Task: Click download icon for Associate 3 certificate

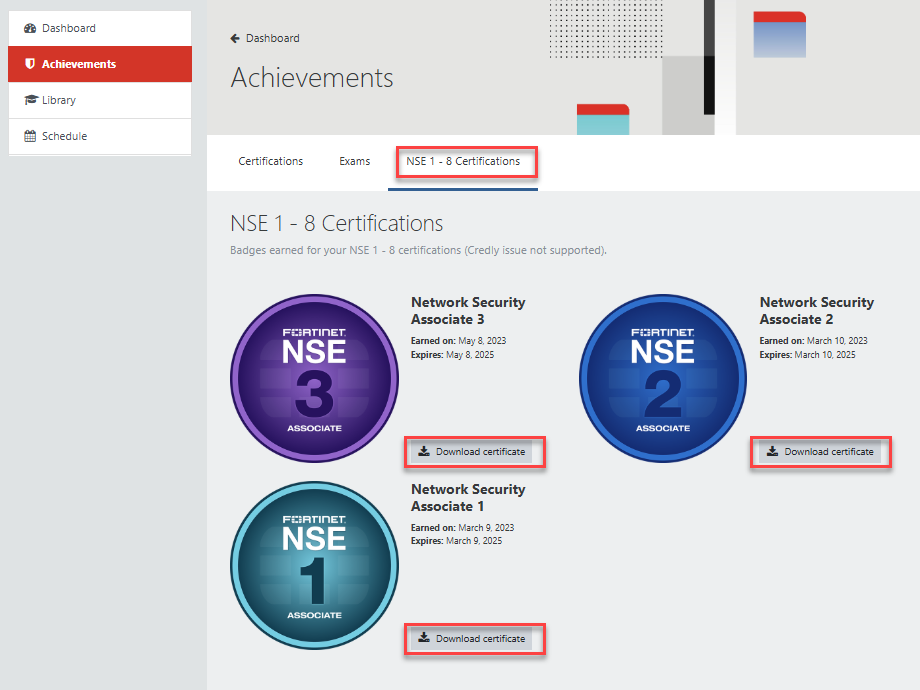Action: point(424,451)
